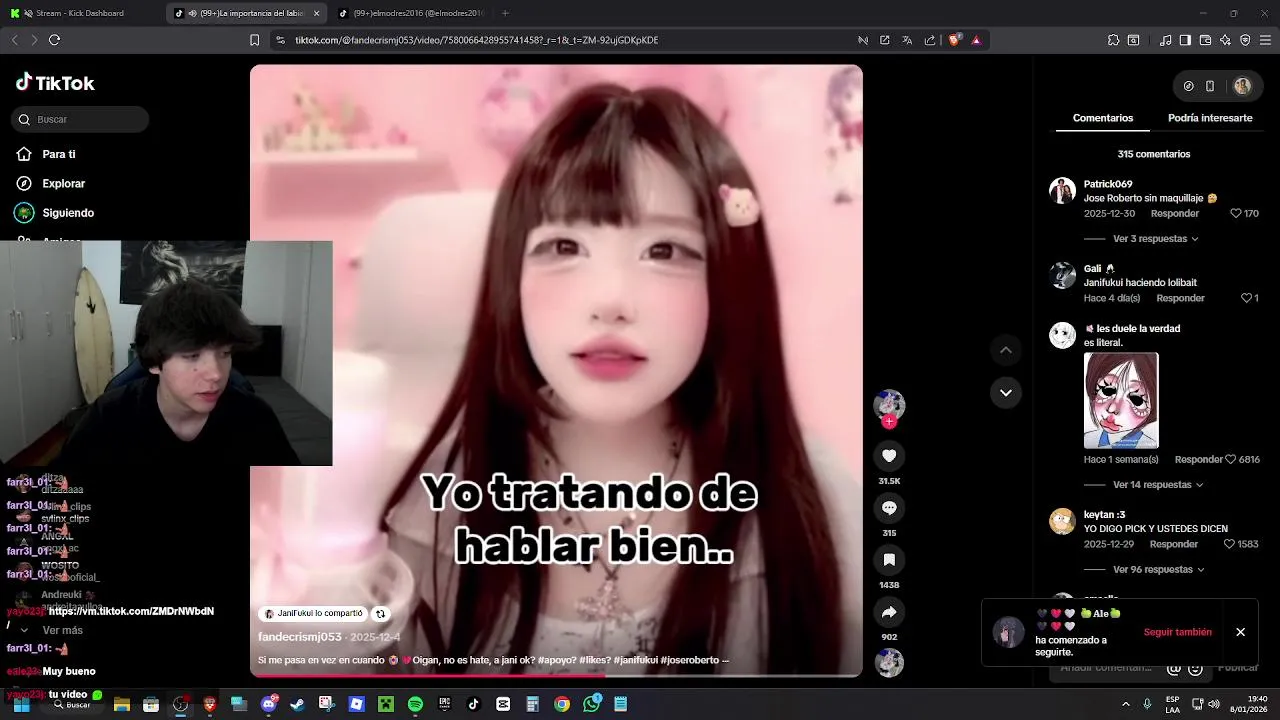Open the Brave Rewards triangle icon

coord(976,40)
